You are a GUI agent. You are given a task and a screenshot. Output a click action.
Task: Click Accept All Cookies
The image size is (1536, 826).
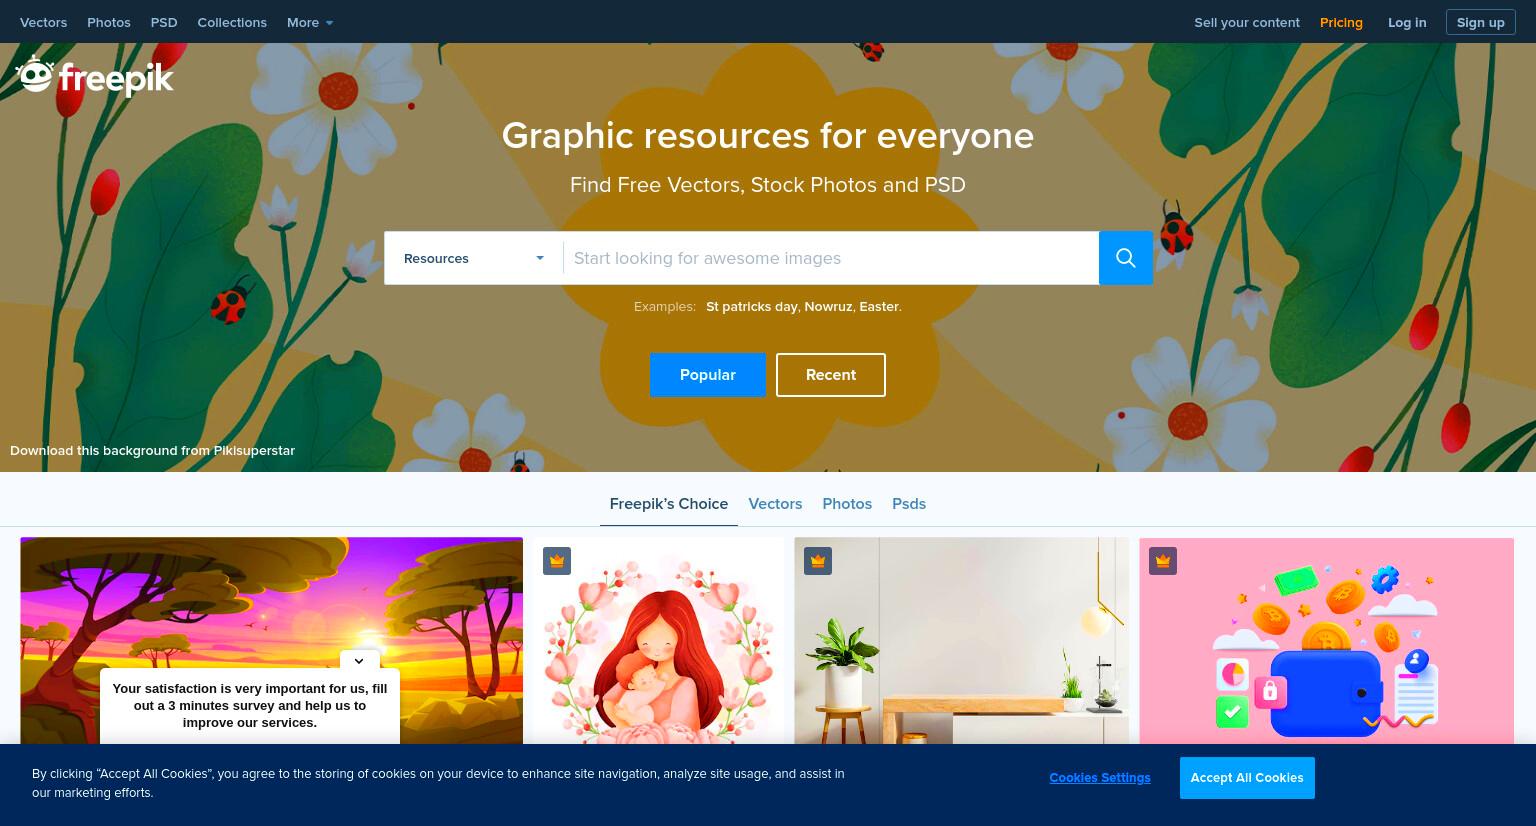click(x=1247, y=778)
